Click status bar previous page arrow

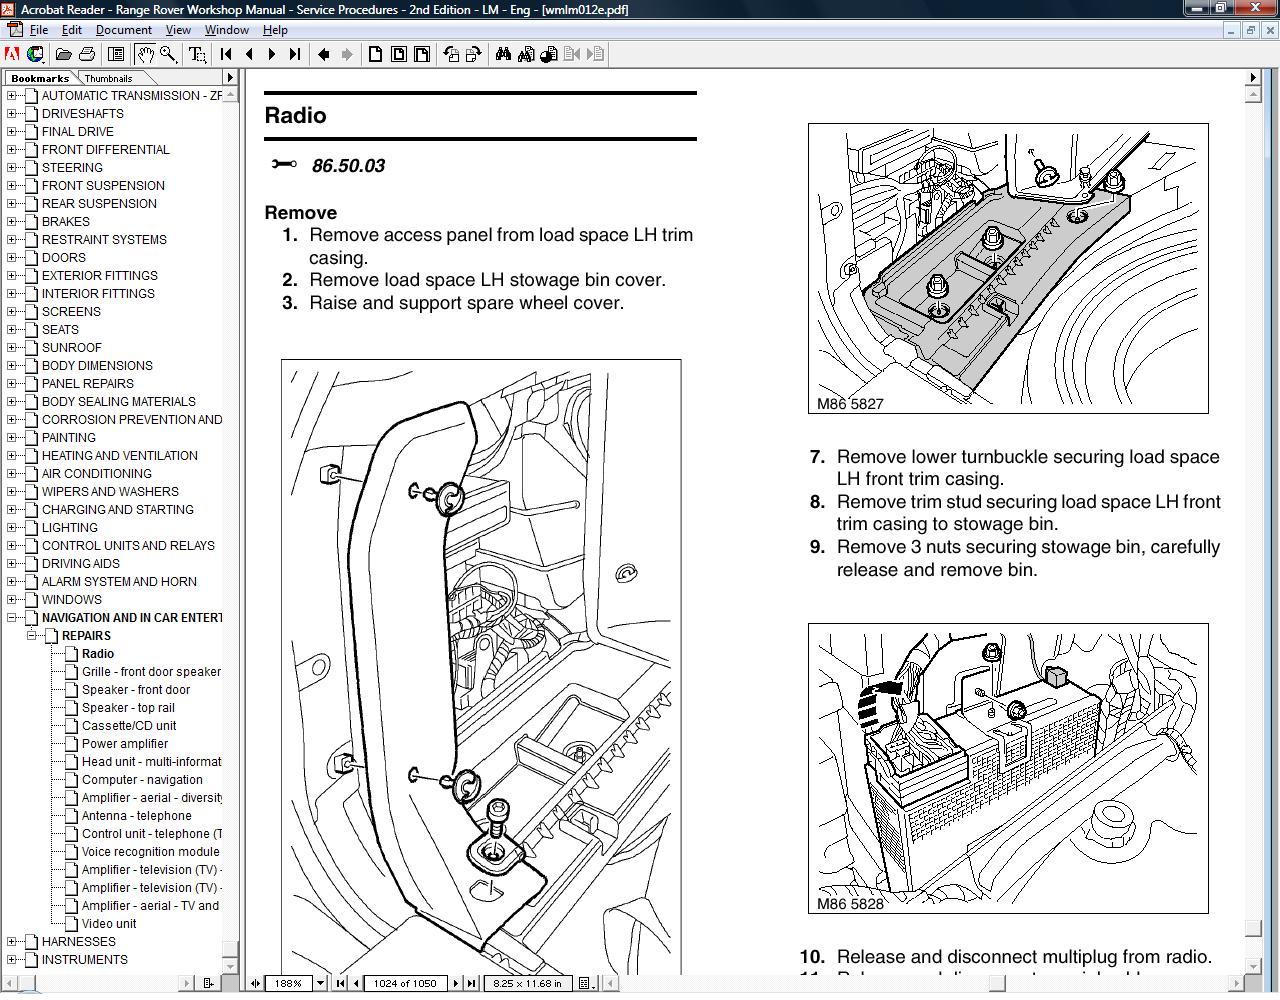[x=355, y=983]
